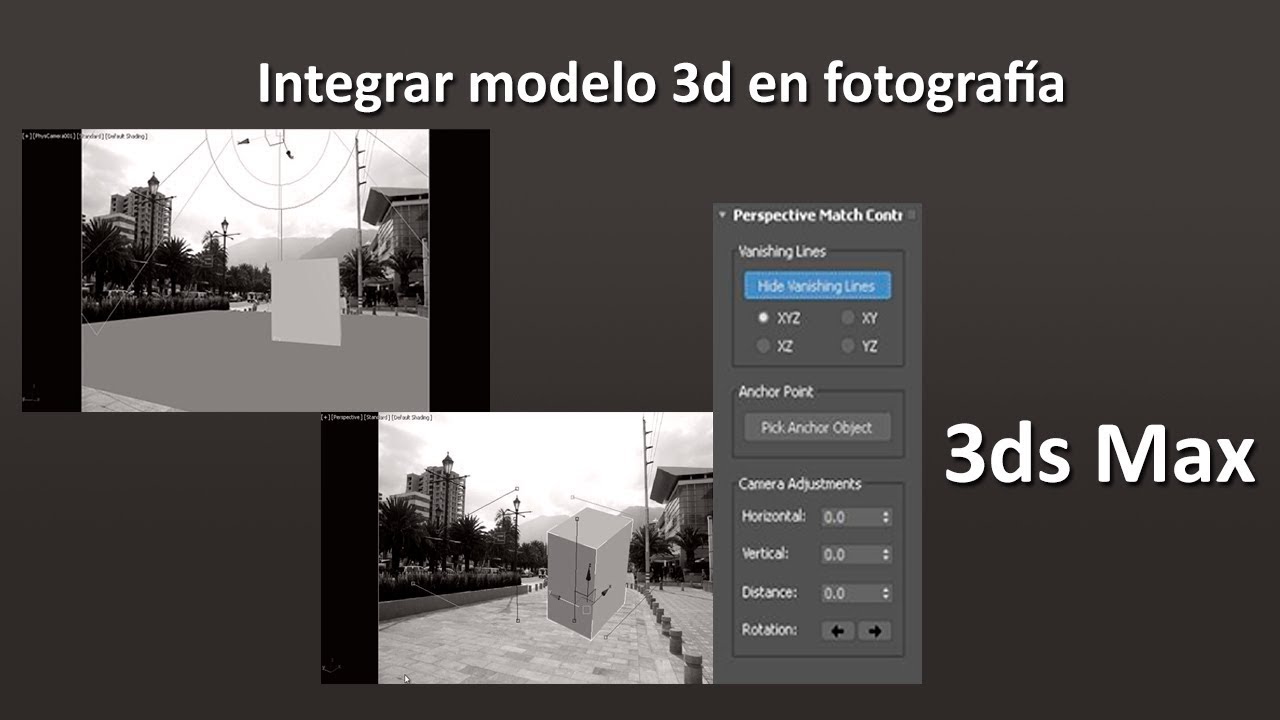Adjust the Distance spinner arrows
Image resolution: width=1280 pixels, height=720 pixels.
(x=886, y=593)
